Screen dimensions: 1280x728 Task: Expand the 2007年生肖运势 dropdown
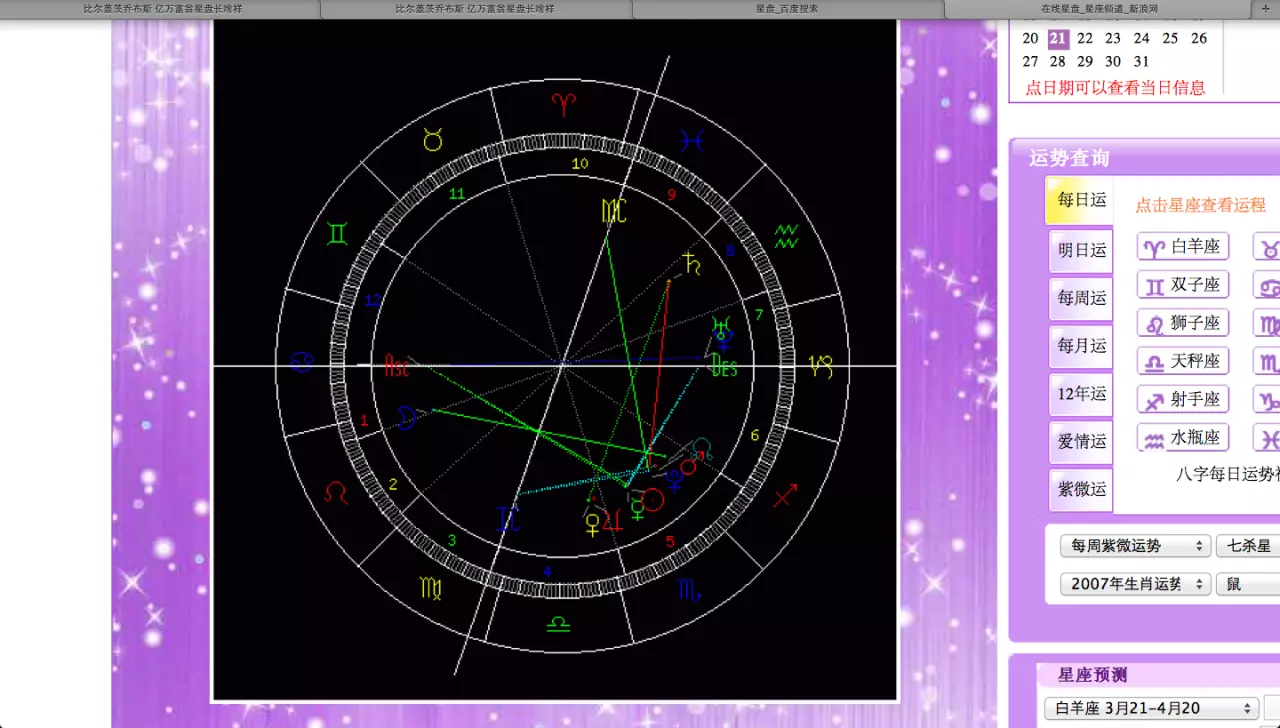1135,584
